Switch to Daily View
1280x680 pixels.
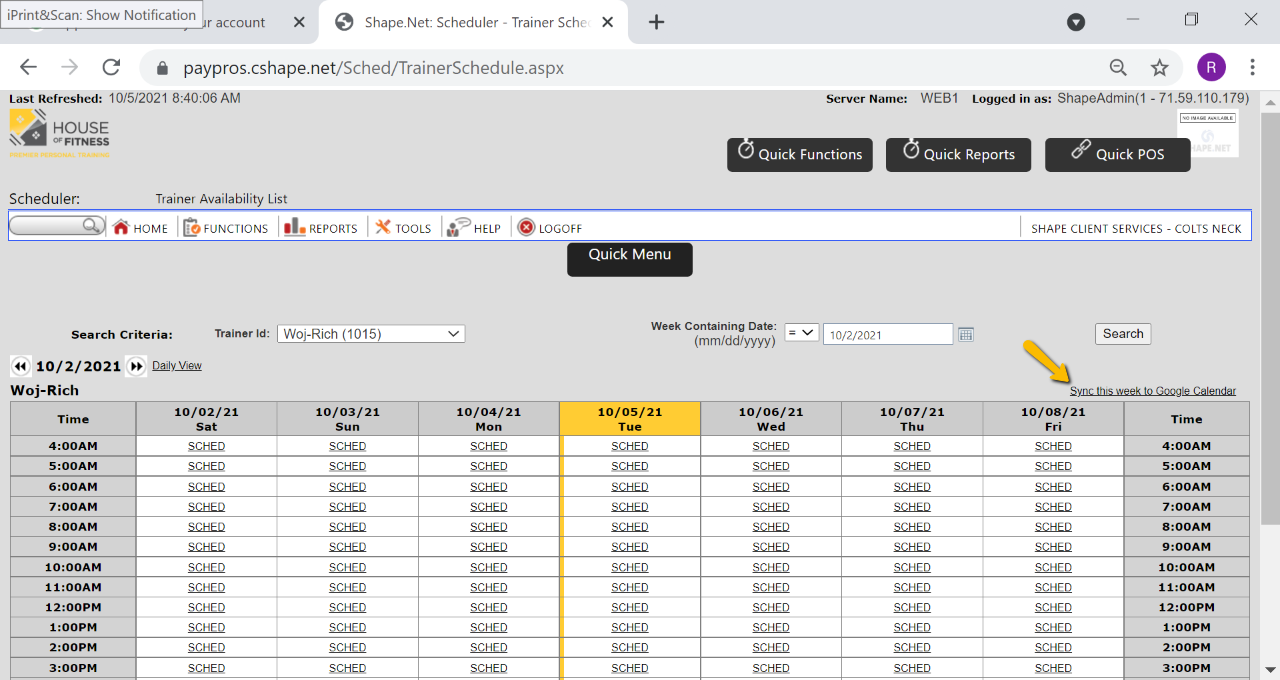coord(177,365)
